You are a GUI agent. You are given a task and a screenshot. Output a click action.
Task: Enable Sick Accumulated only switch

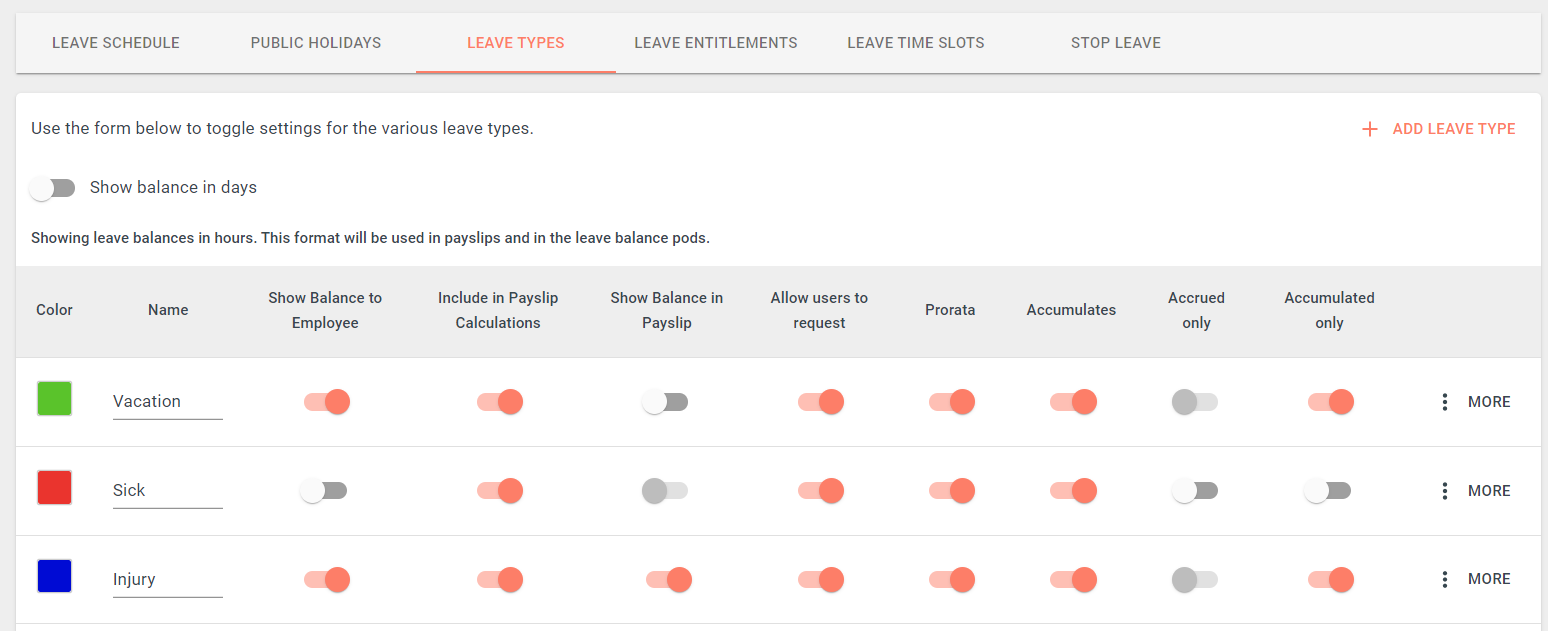[1328, 491]
